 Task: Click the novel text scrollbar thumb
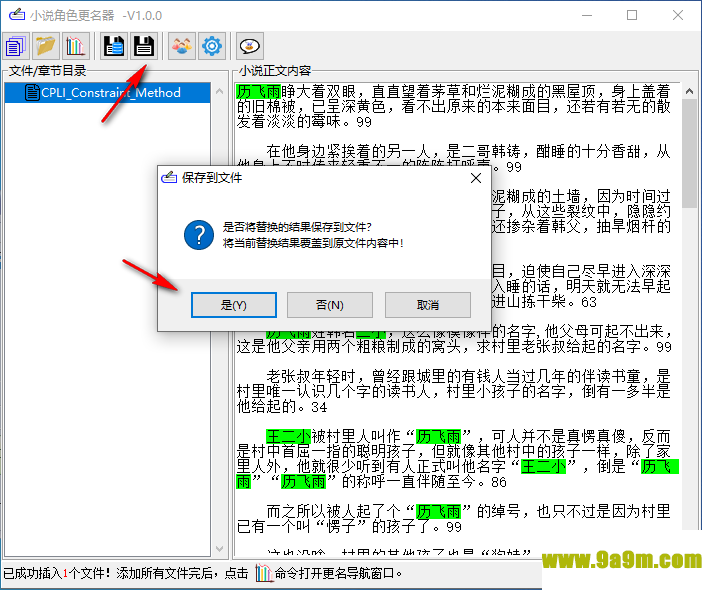690,153
